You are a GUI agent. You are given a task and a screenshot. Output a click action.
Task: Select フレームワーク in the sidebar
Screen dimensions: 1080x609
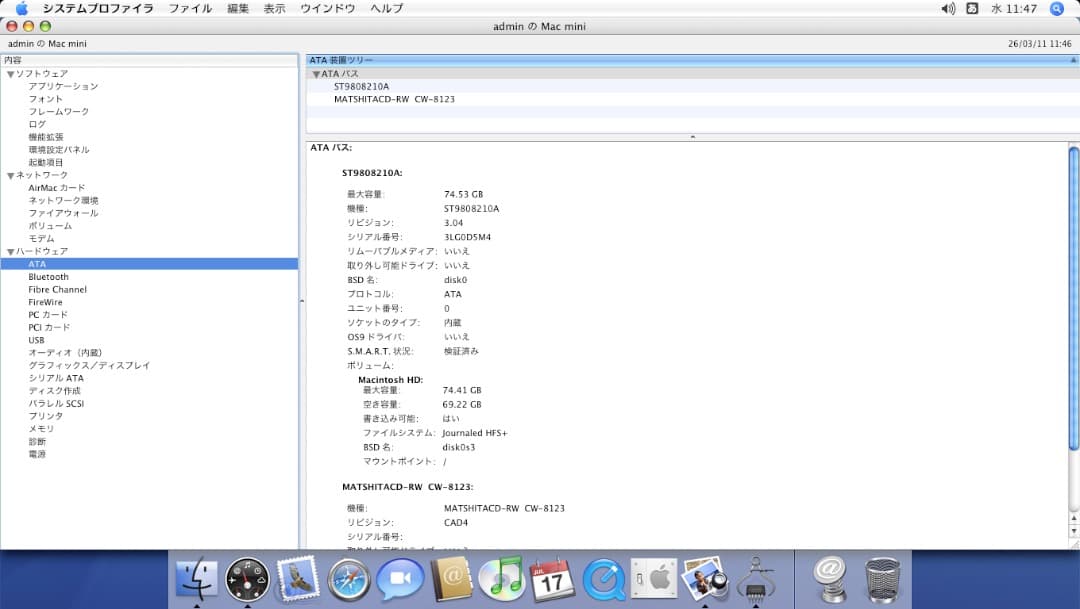pos(59,112)
